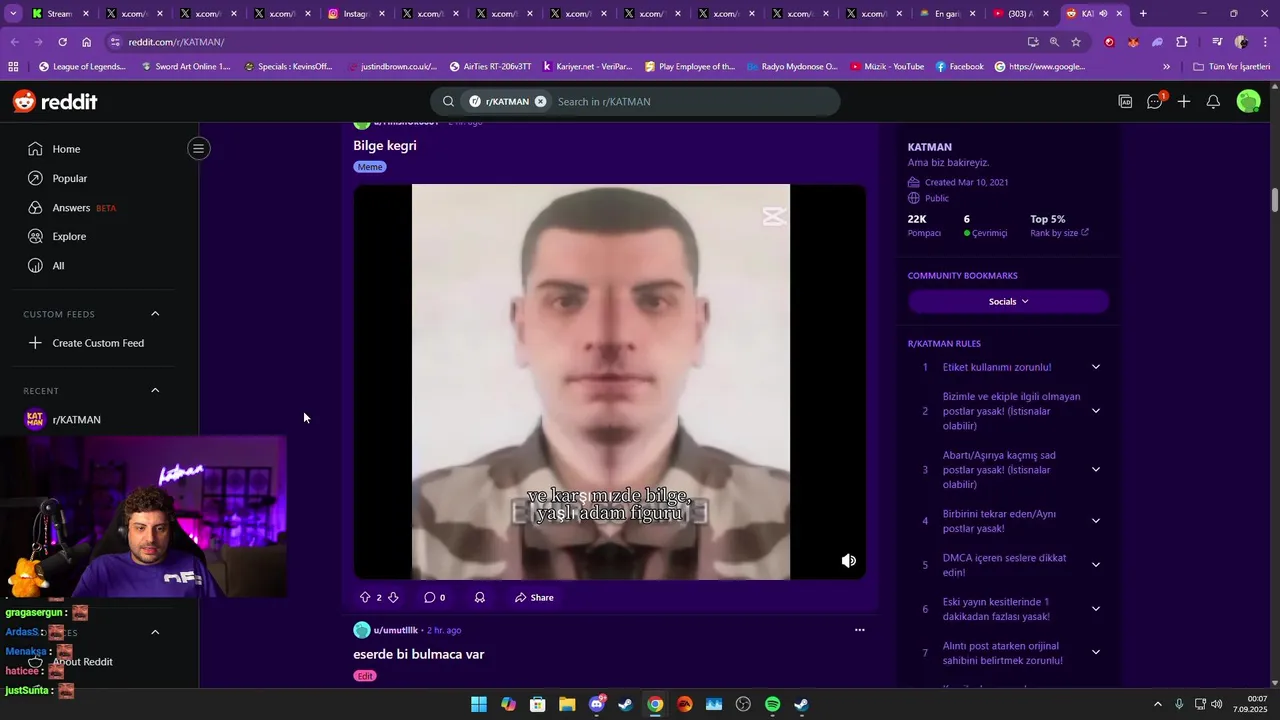Open the Reddit advertise icon
Viewport: 1280px width, 720px height.
tap(1125, 101)
